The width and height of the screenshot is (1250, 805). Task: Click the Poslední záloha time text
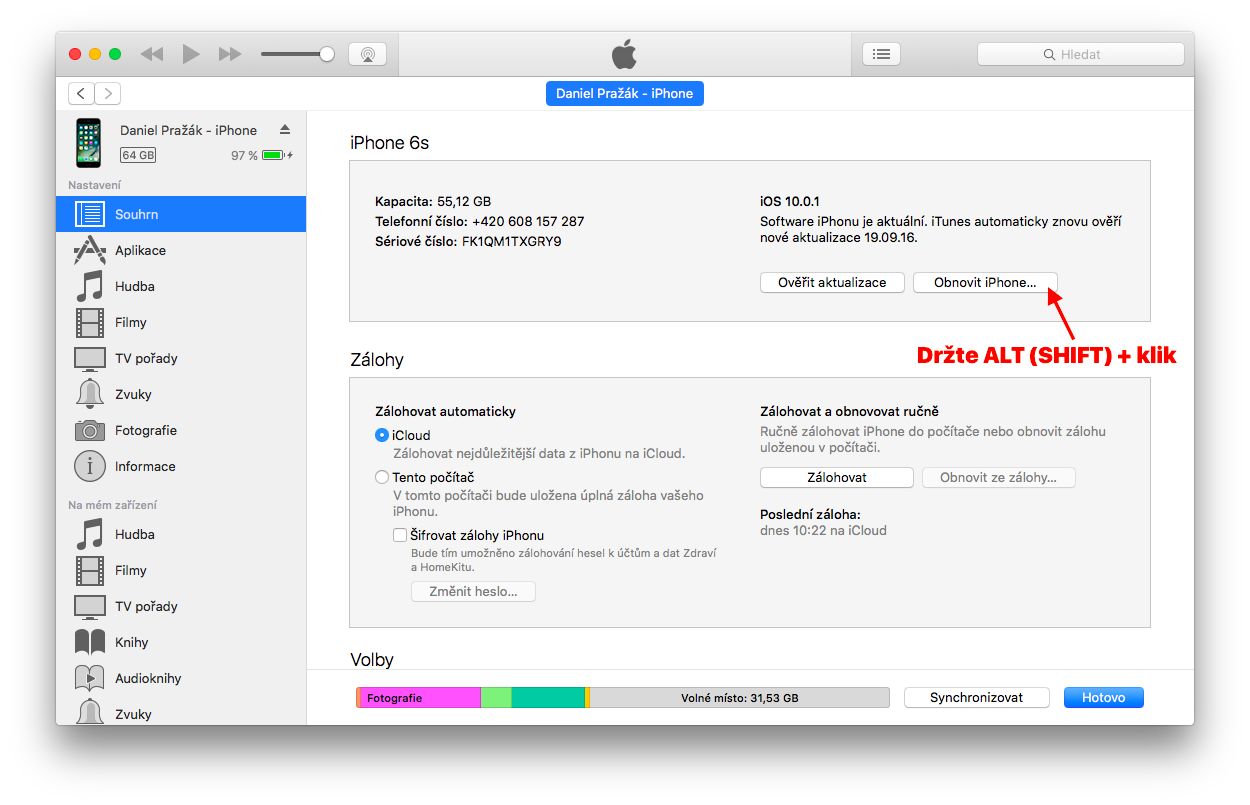[x=823, y=531]
